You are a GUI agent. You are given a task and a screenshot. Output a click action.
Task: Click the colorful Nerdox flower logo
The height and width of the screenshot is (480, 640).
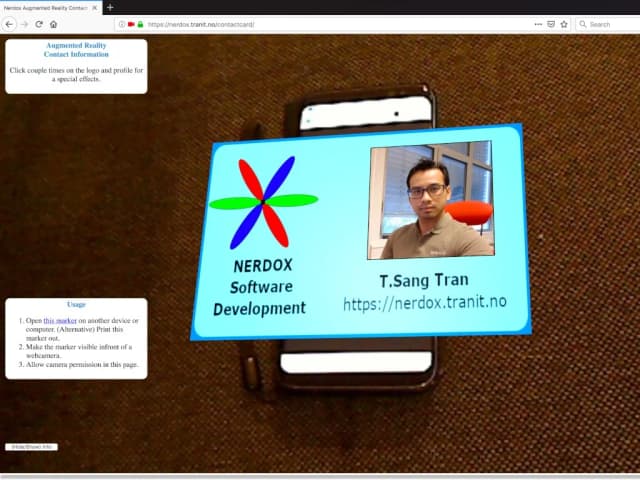[264, 202]
